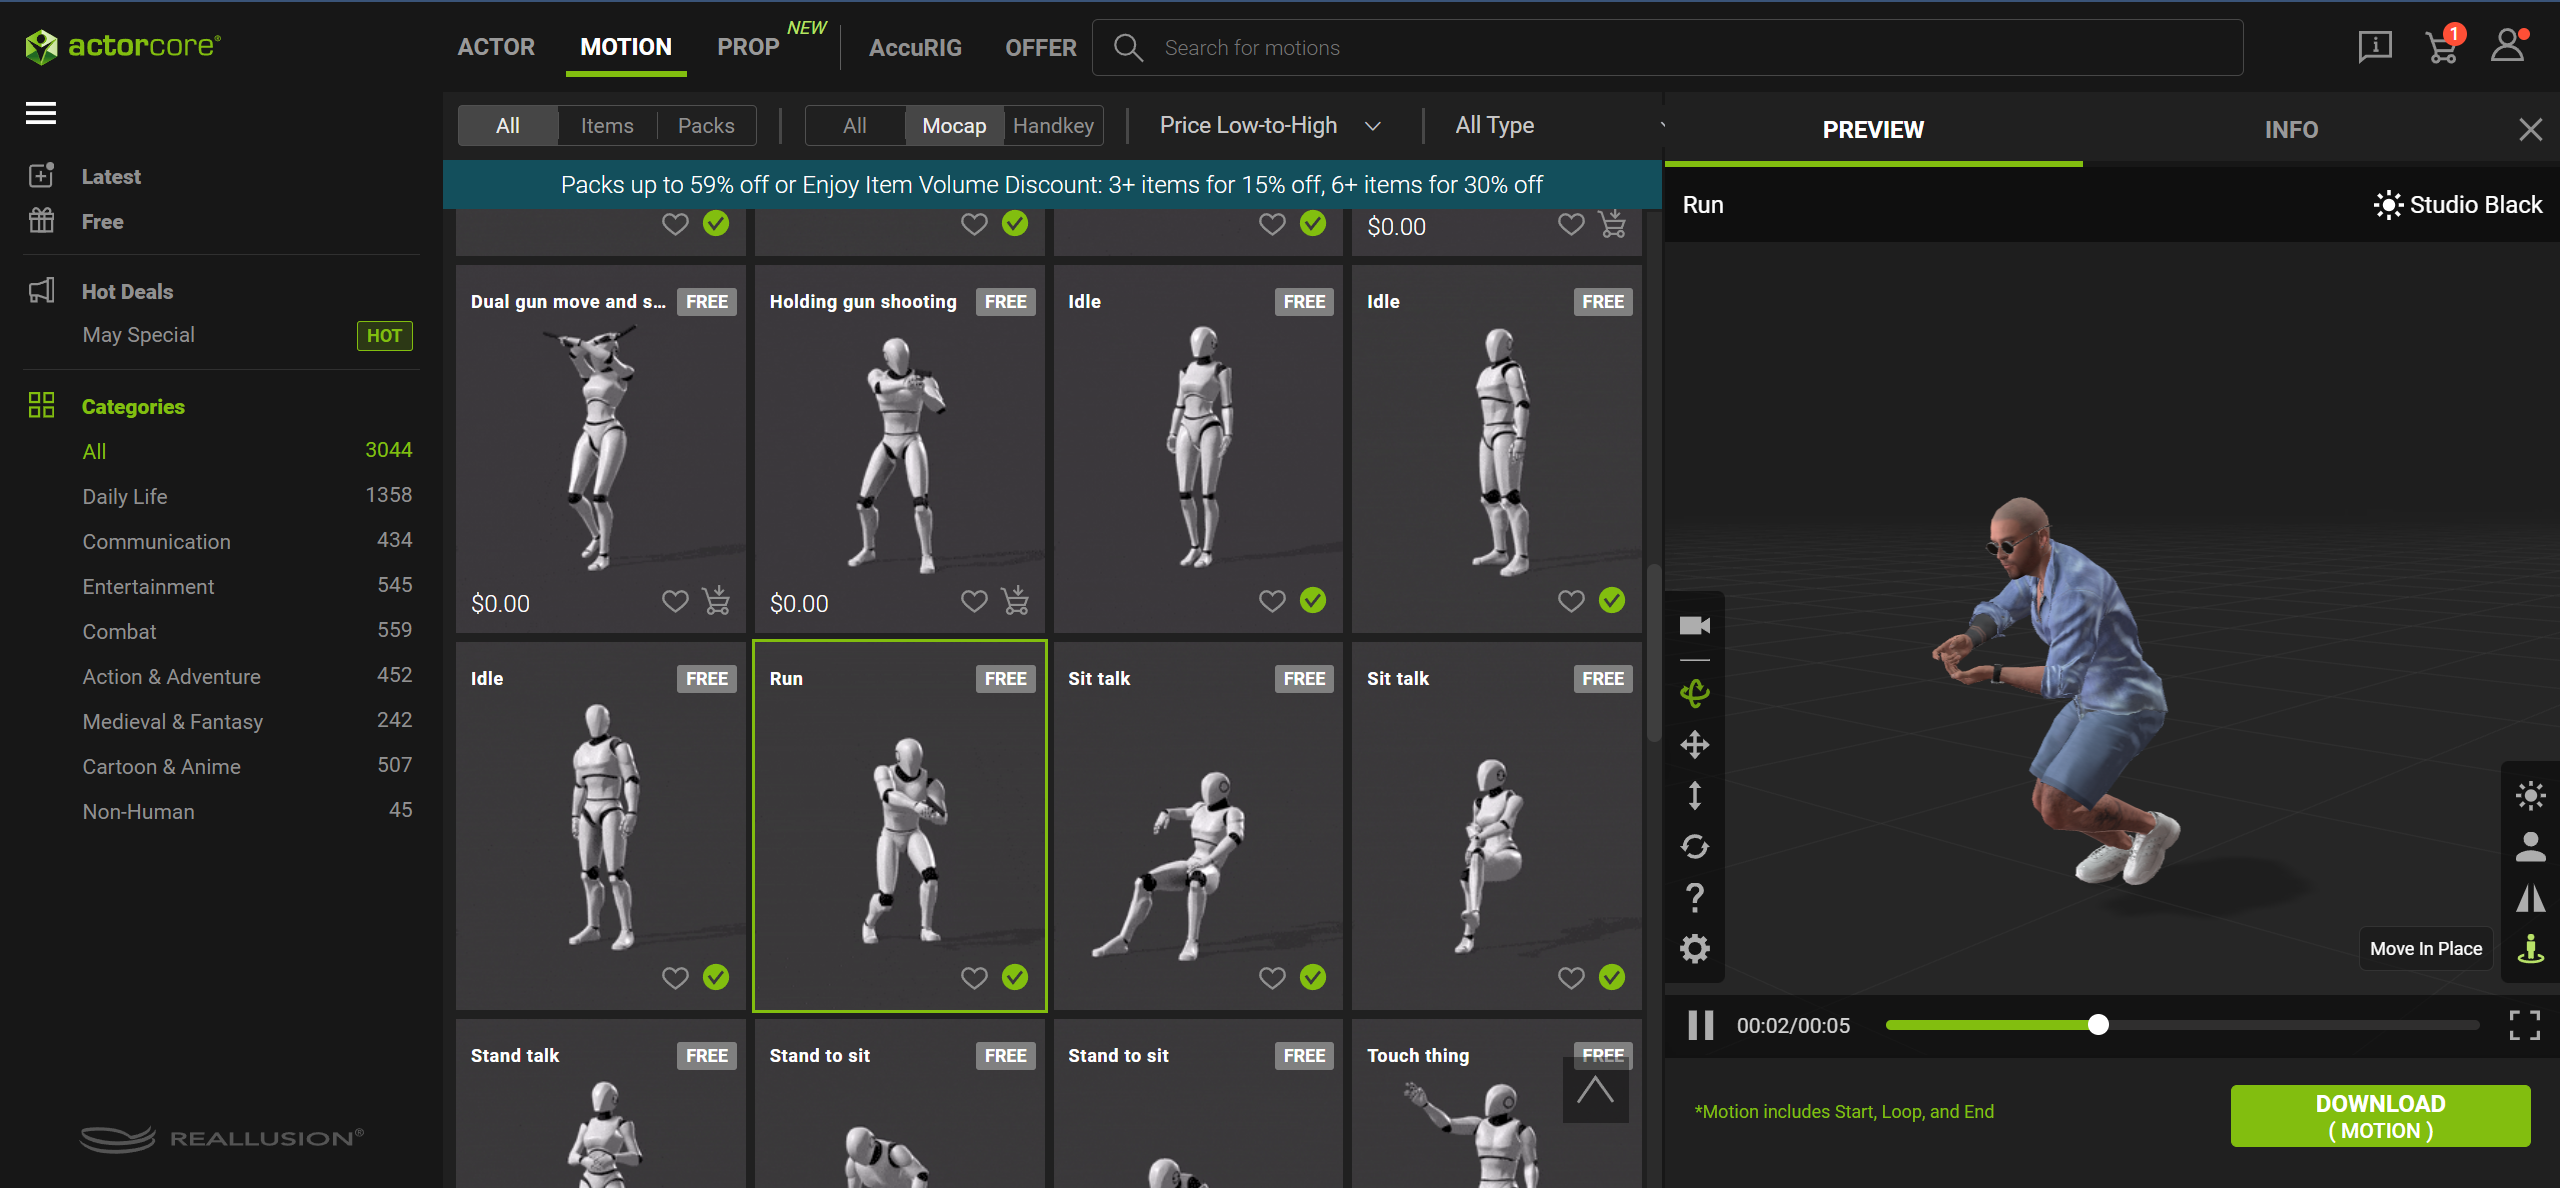Click the playback progress slider handle
This screenshot has width=2560, height=1188.
coord(2098,1025)
